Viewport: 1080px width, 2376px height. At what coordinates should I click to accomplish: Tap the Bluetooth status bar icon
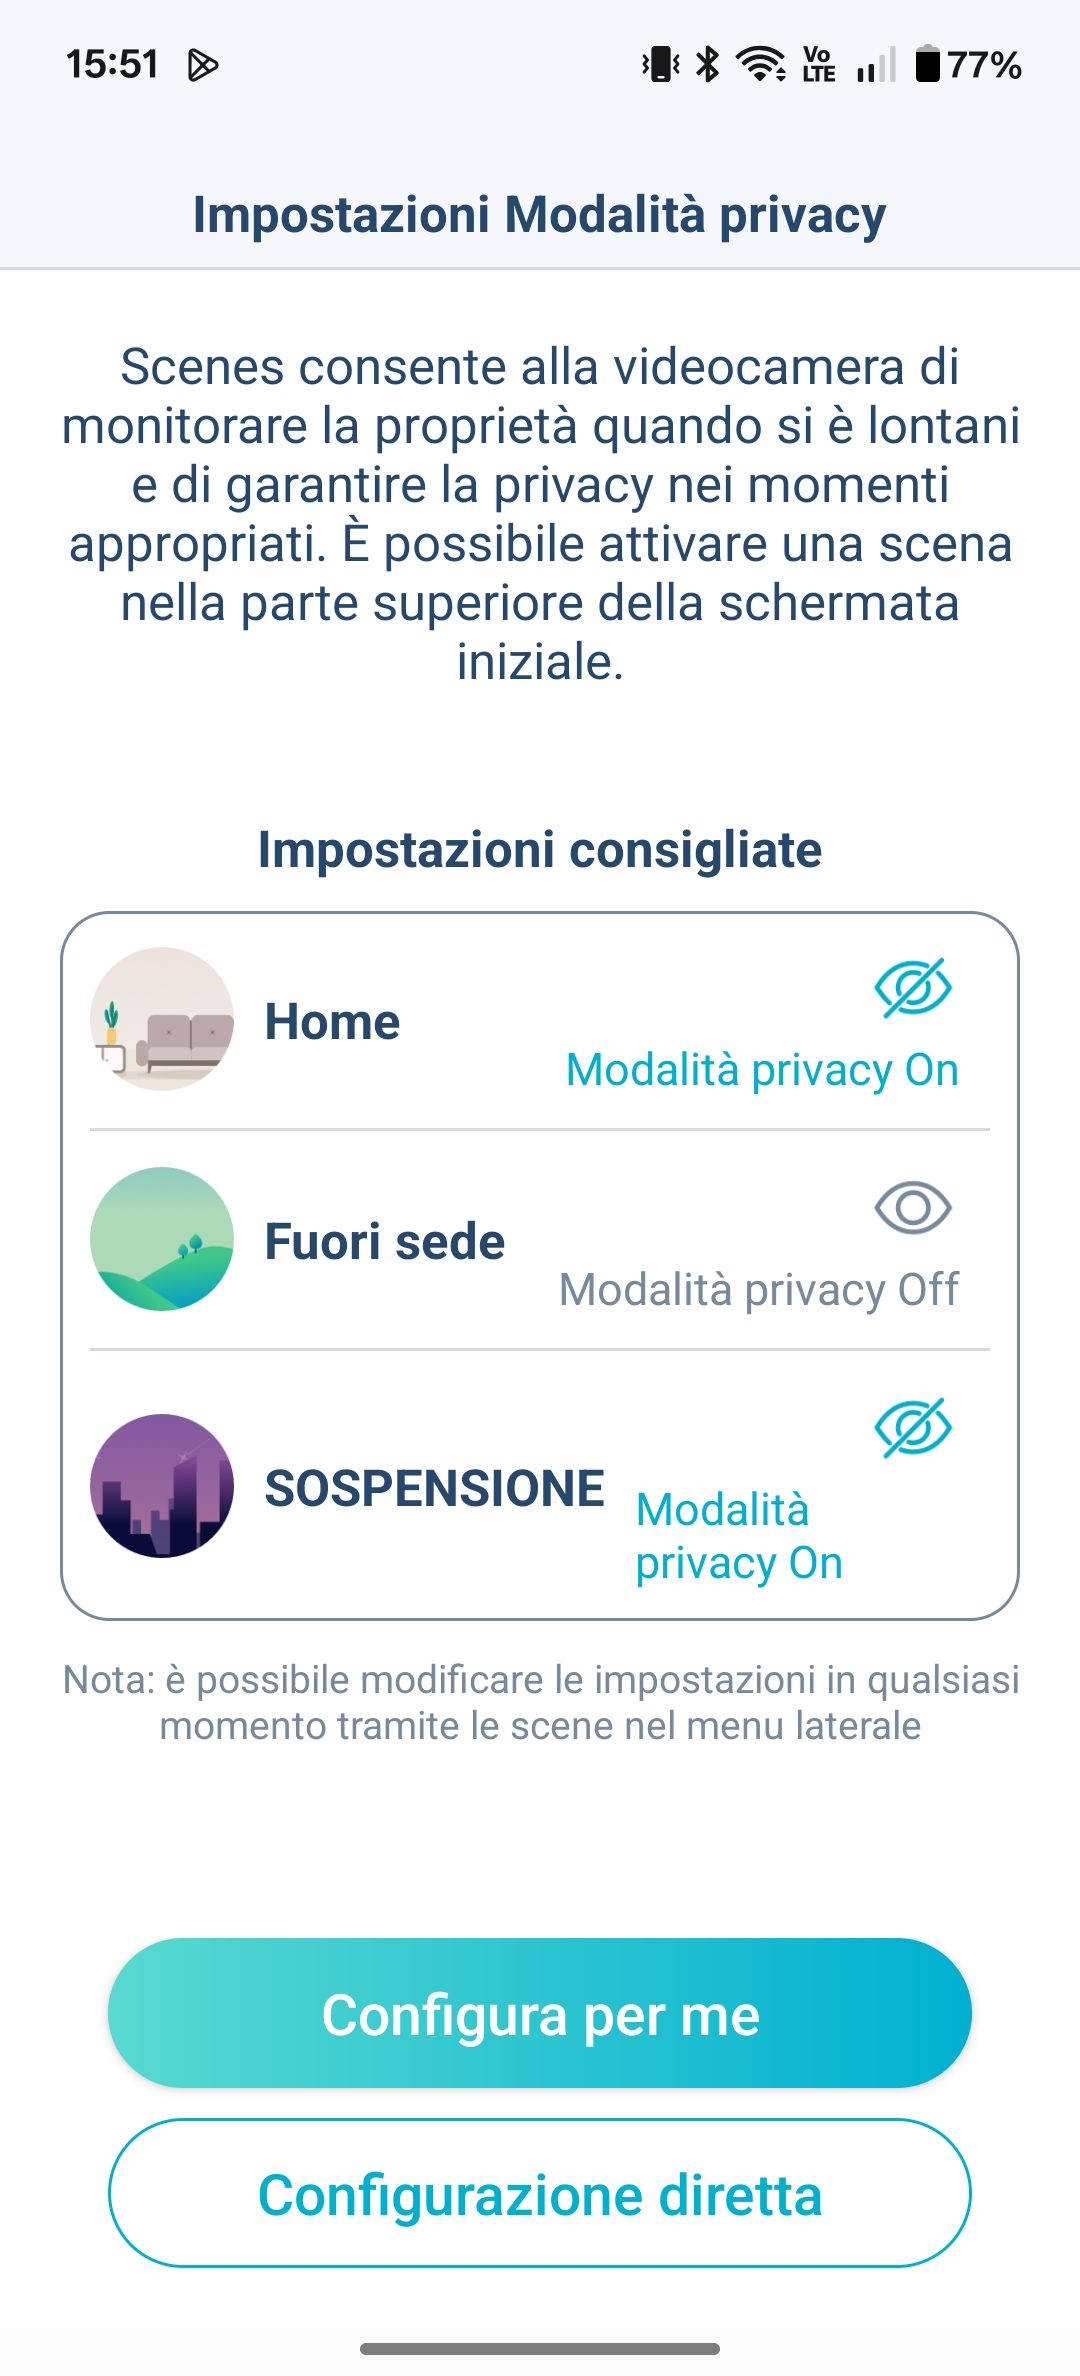pos(708,65)
